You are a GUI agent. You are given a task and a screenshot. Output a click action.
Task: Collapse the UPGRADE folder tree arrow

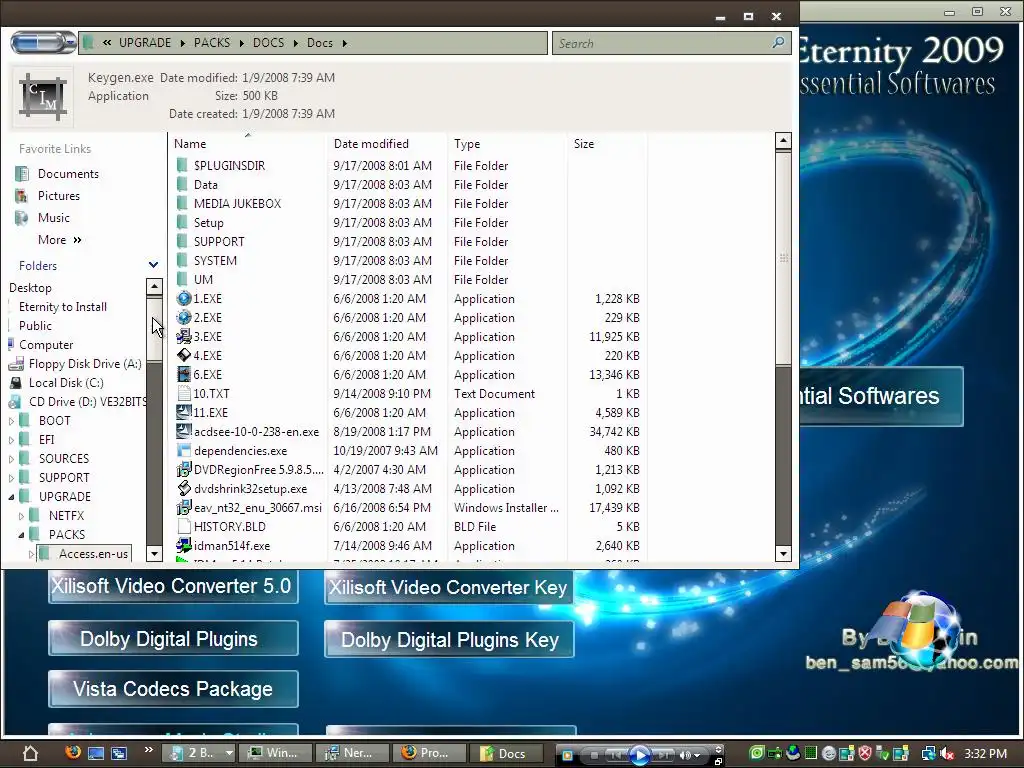(11, 497)
